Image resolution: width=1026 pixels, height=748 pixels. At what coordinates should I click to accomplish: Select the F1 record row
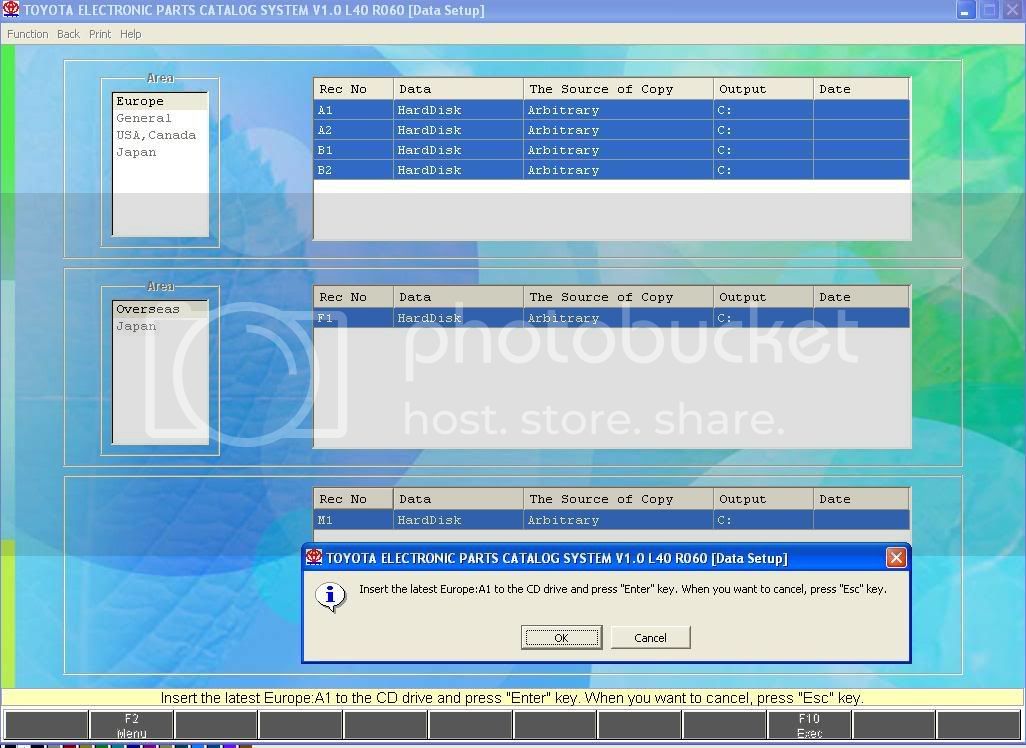pyautogui.click(x=611, y=318)
